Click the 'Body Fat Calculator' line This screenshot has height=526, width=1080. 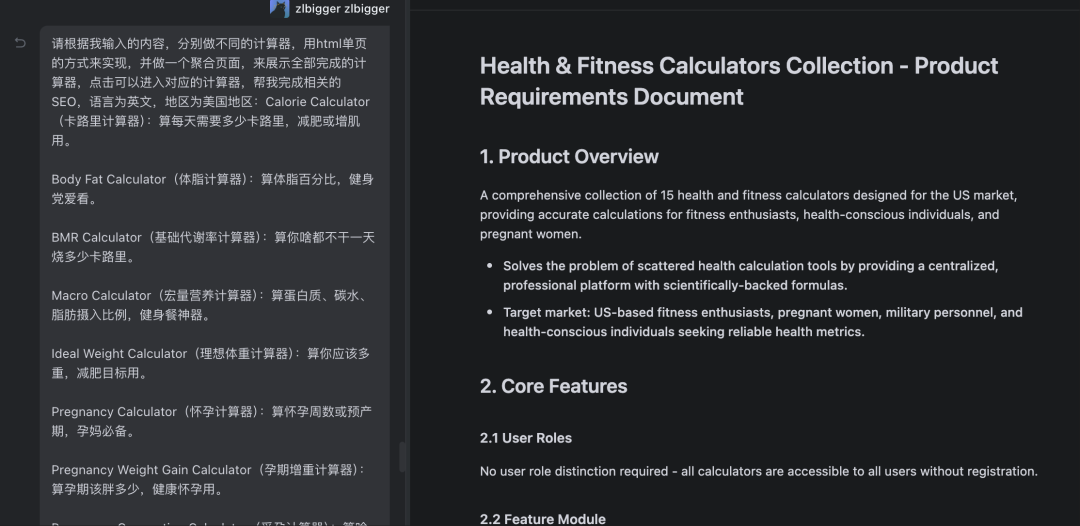tap(109, 179)
